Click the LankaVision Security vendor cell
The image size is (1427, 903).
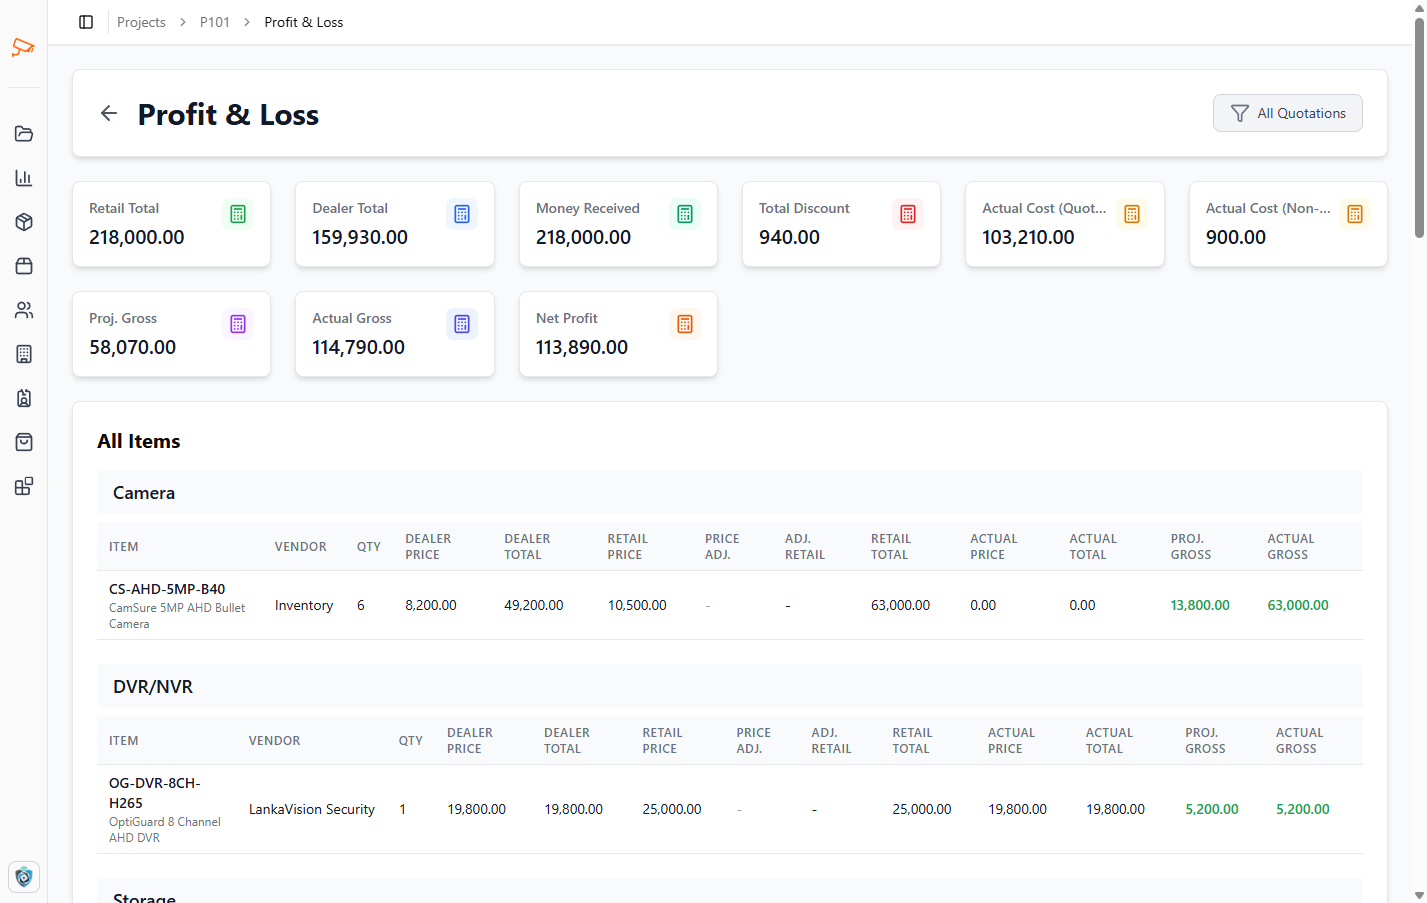pyautogui.click(x=312, y=809)
